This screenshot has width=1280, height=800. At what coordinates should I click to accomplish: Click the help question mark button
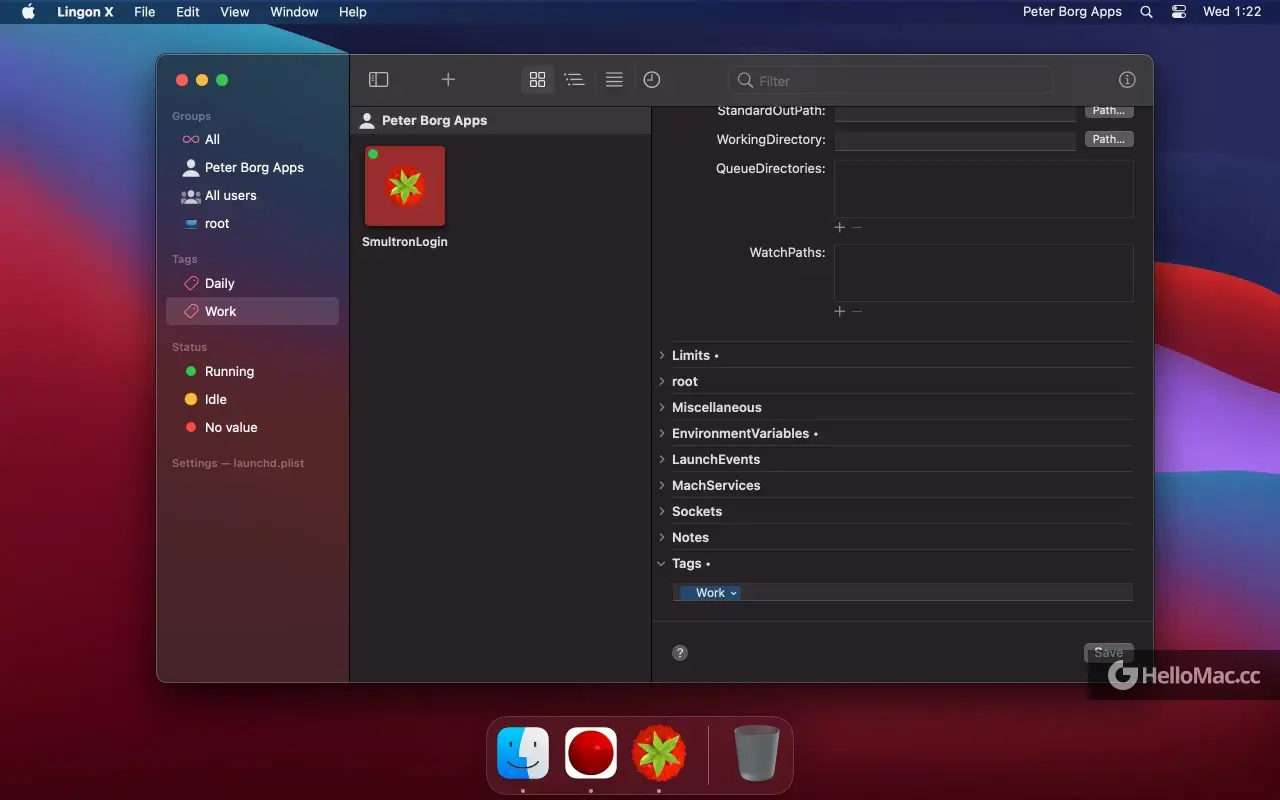680,653
